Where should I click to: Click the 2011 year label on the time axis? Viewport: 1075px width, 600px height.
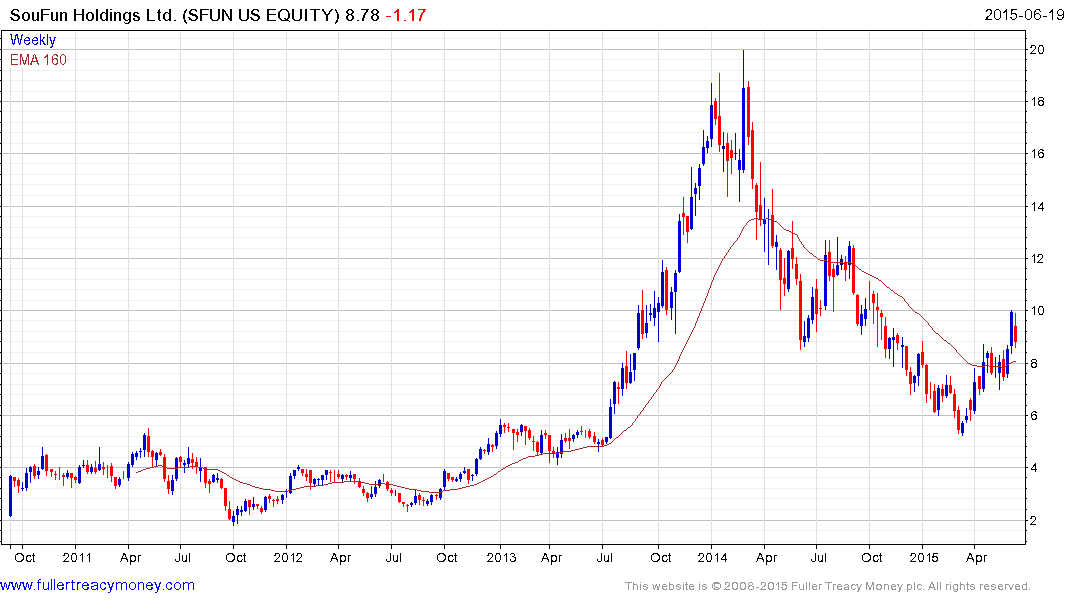pyautogui.click(x=77, y=557)
